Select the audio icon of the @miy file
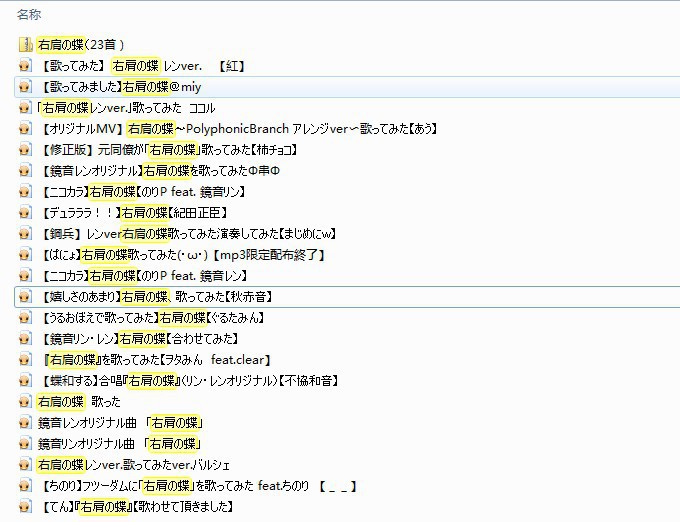Screen dimensions: 680x522 click(25, 87)
